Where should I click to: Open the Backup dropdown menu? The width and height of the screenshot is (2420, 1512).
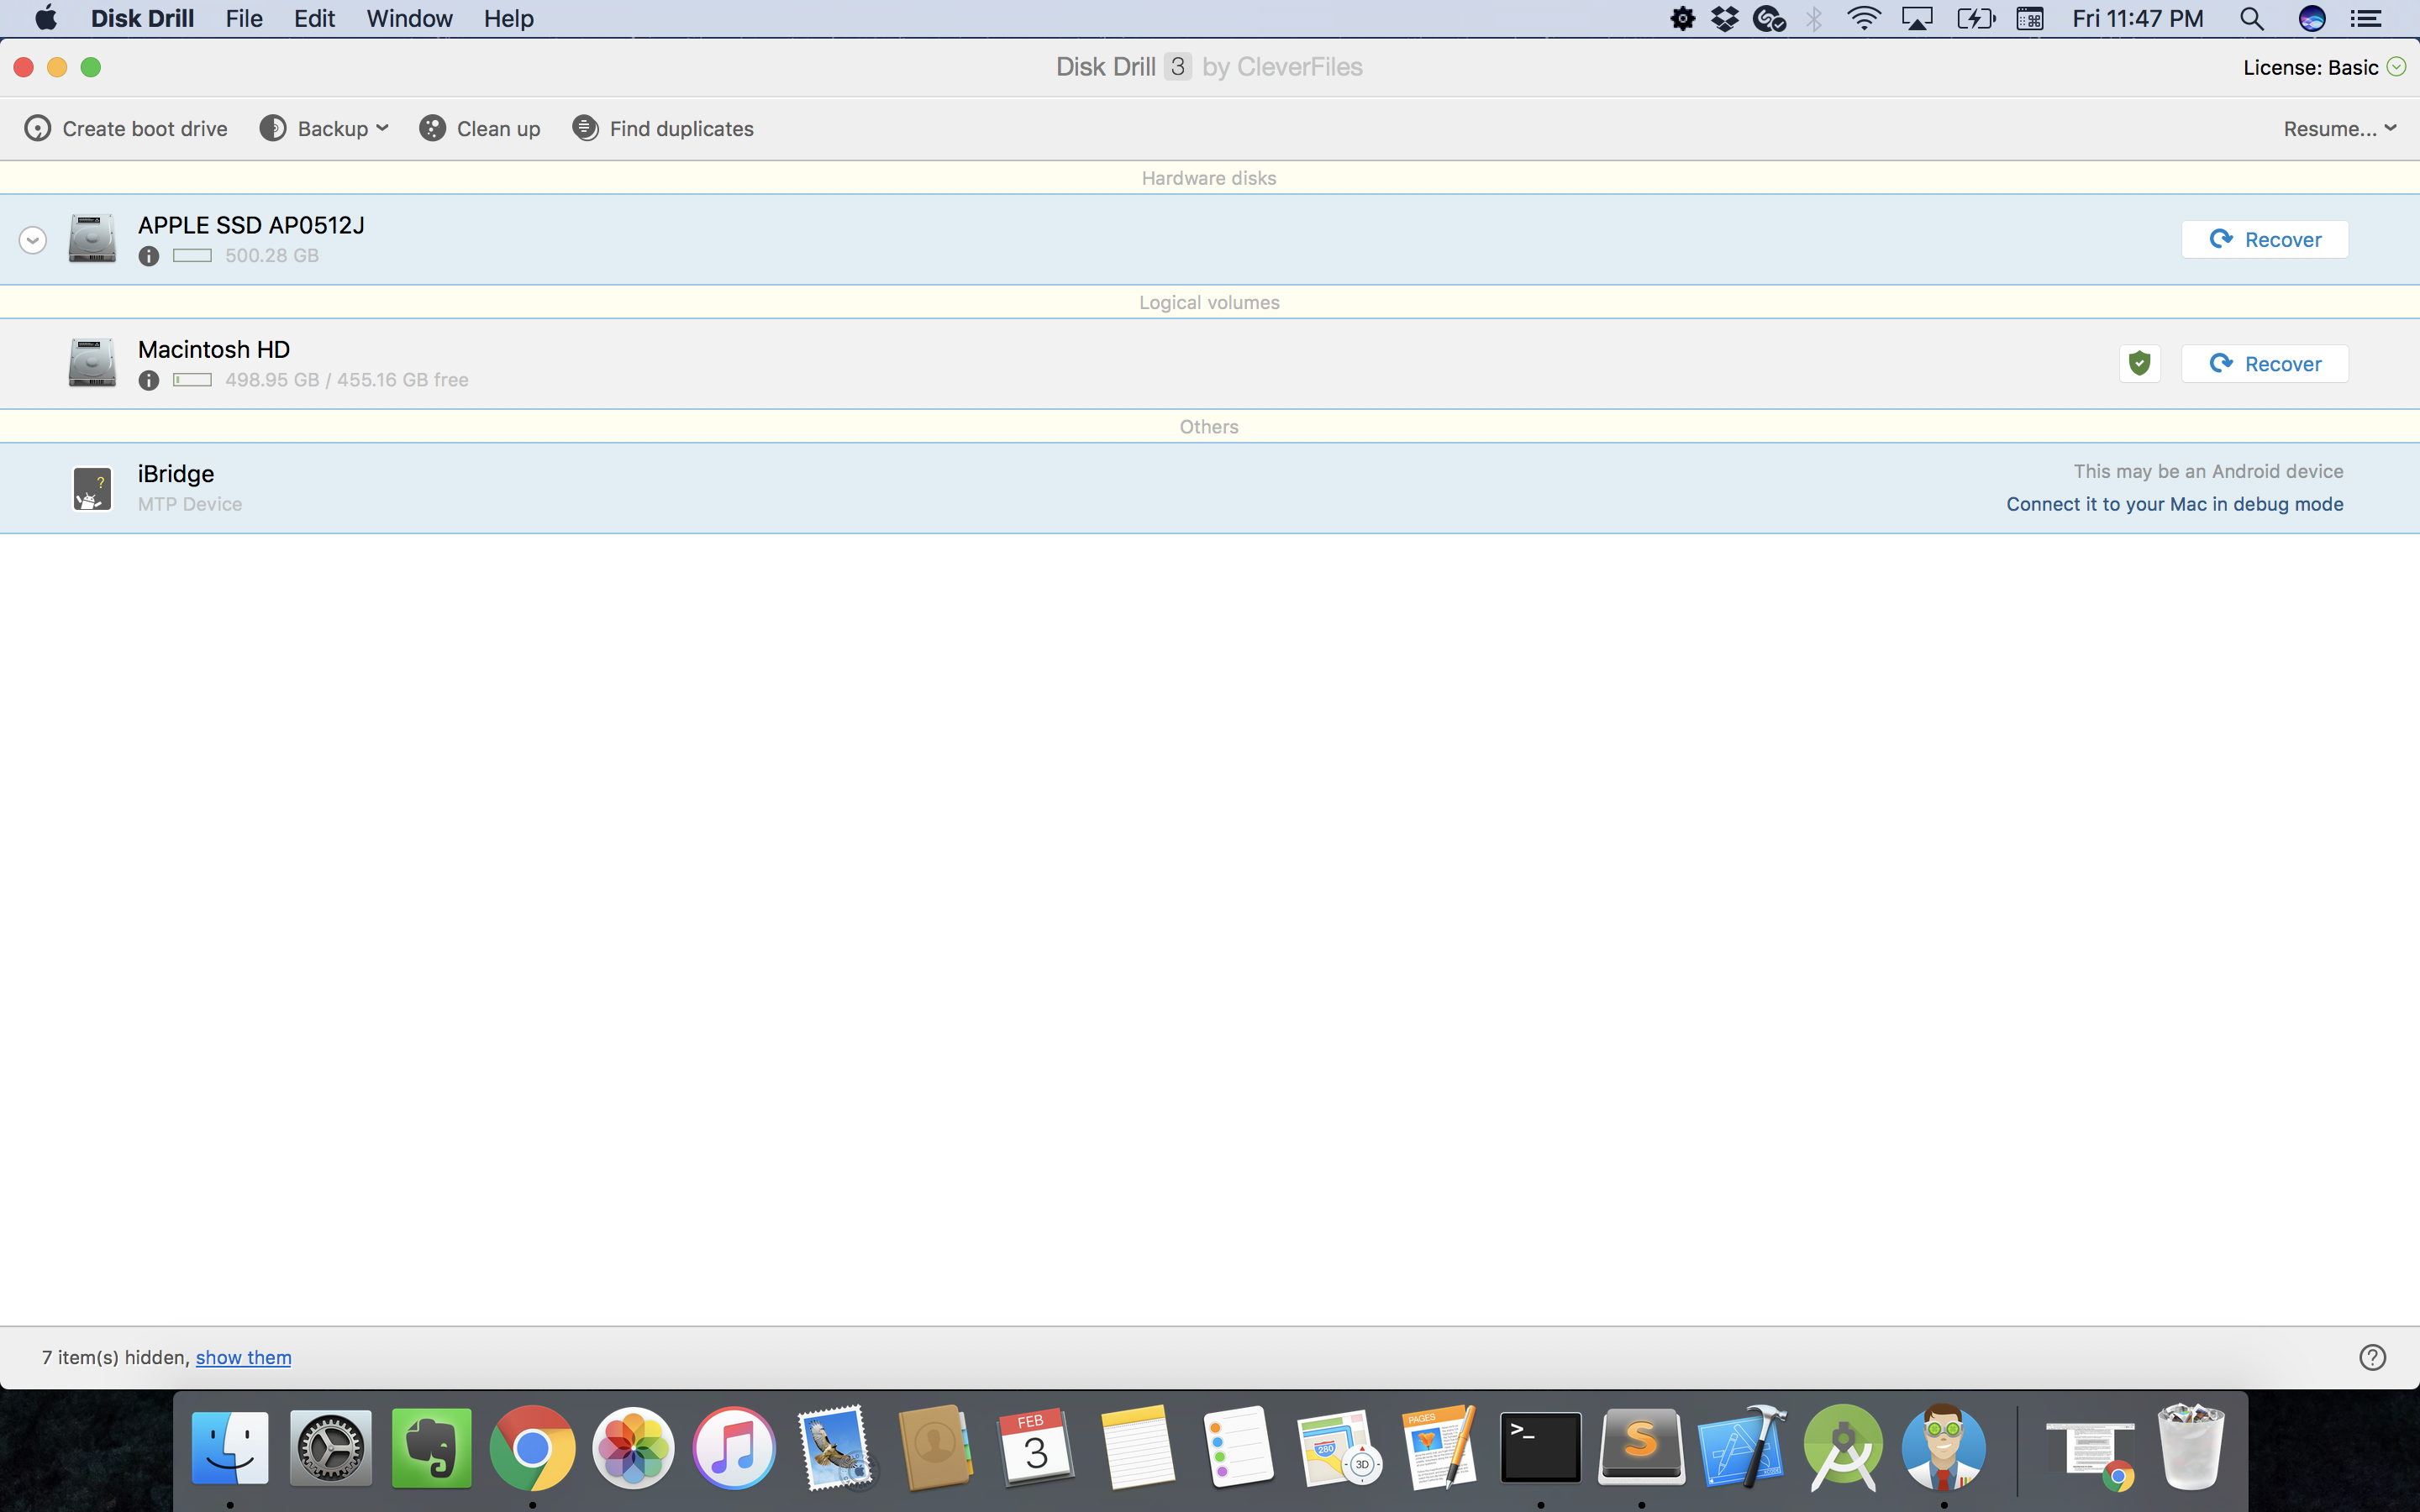pos(324,128)
